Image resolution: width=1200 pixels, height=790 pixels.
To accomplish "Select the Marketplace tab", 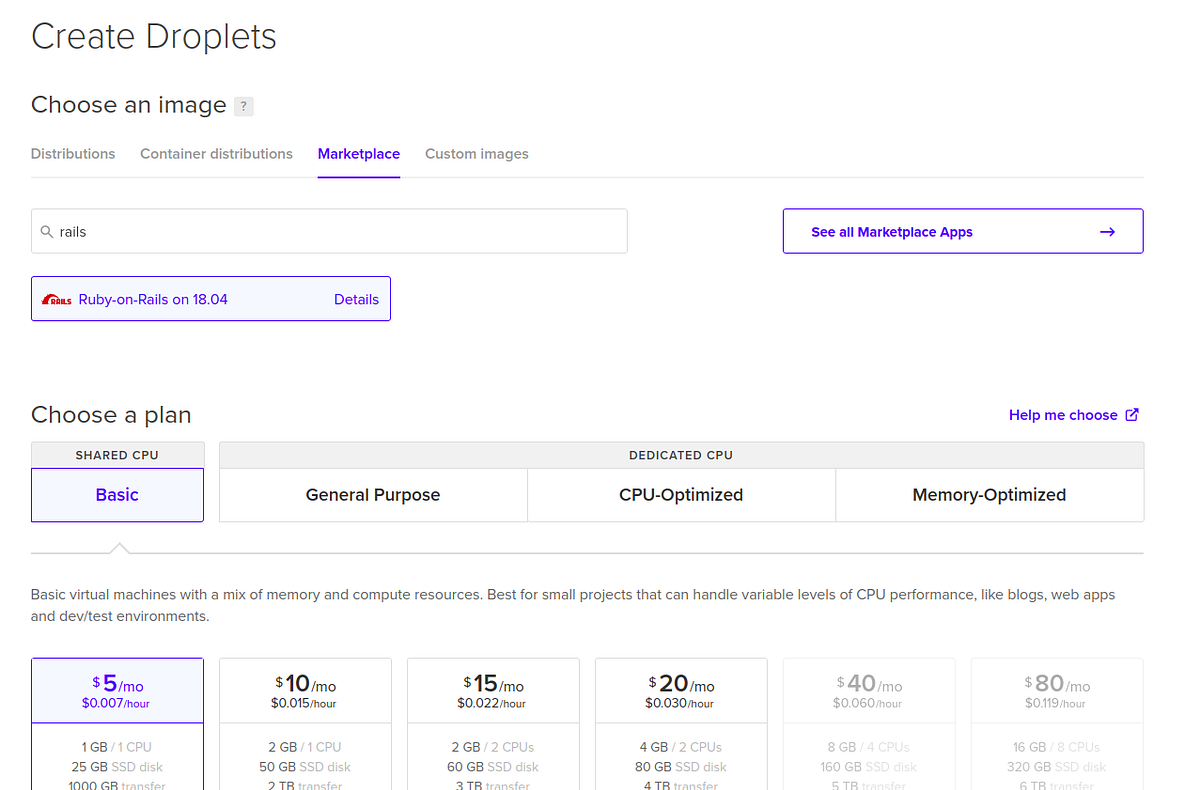I will pos(358,154).
